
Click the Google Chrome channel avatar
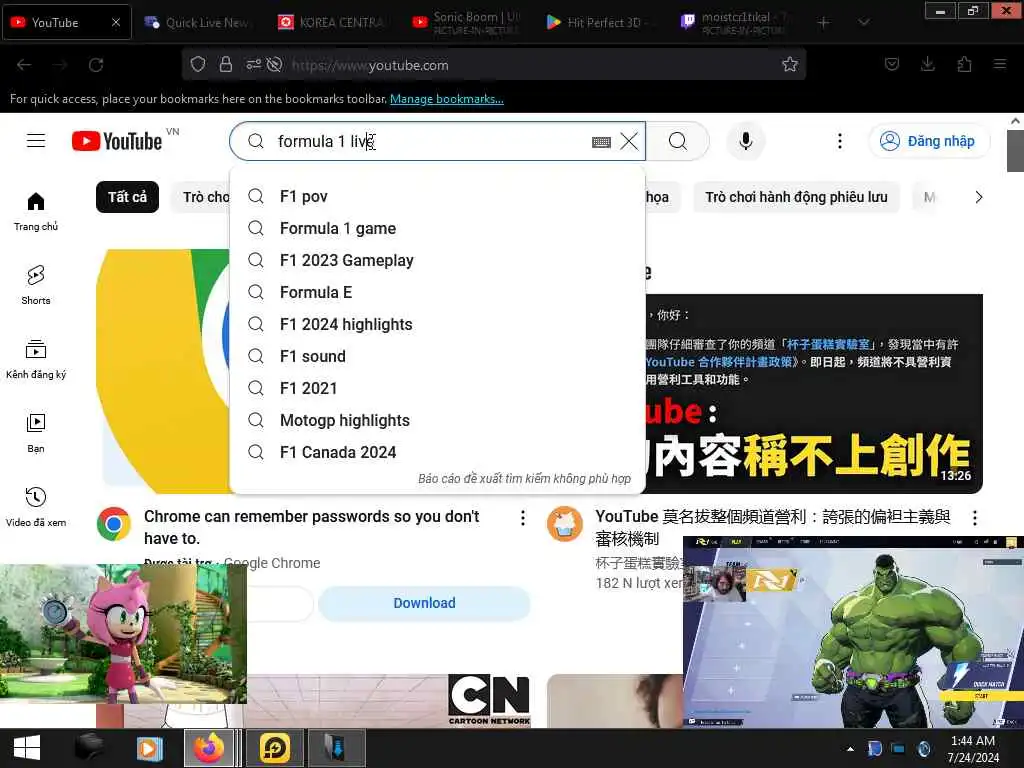tap(114, 524)
